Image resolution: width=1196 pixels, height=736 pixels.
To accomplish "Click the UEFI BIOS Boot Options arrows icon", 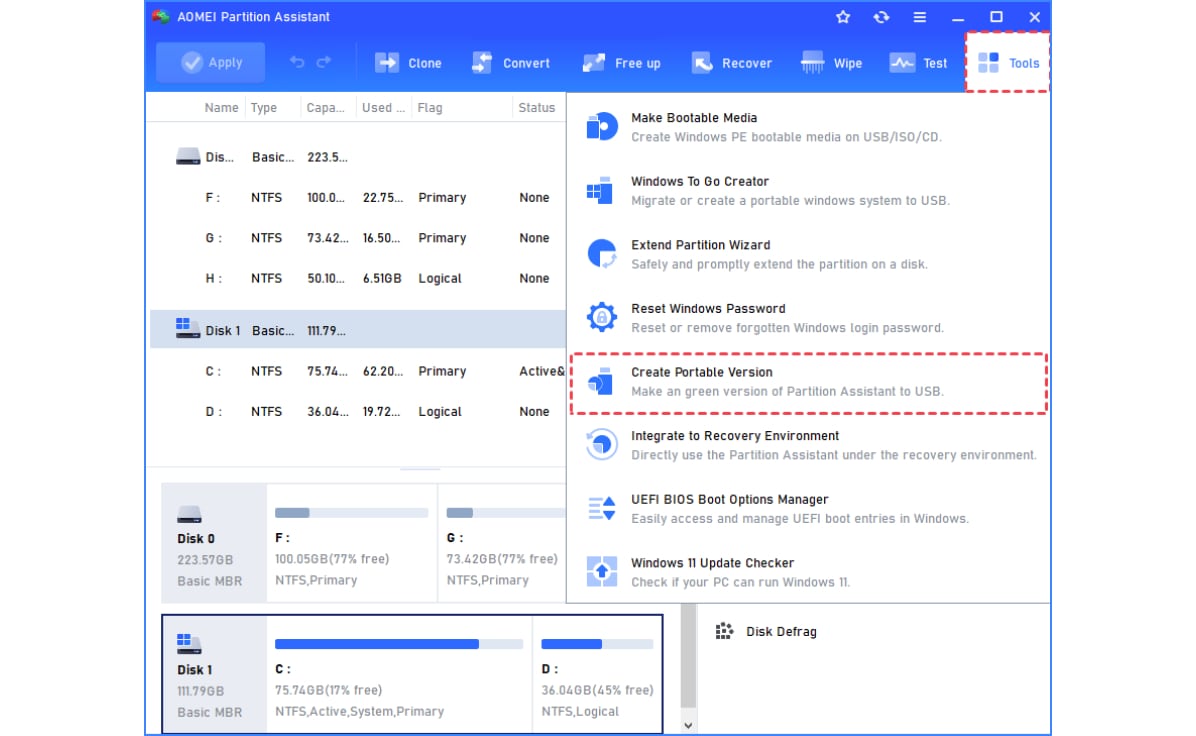I will pos(602,509).
